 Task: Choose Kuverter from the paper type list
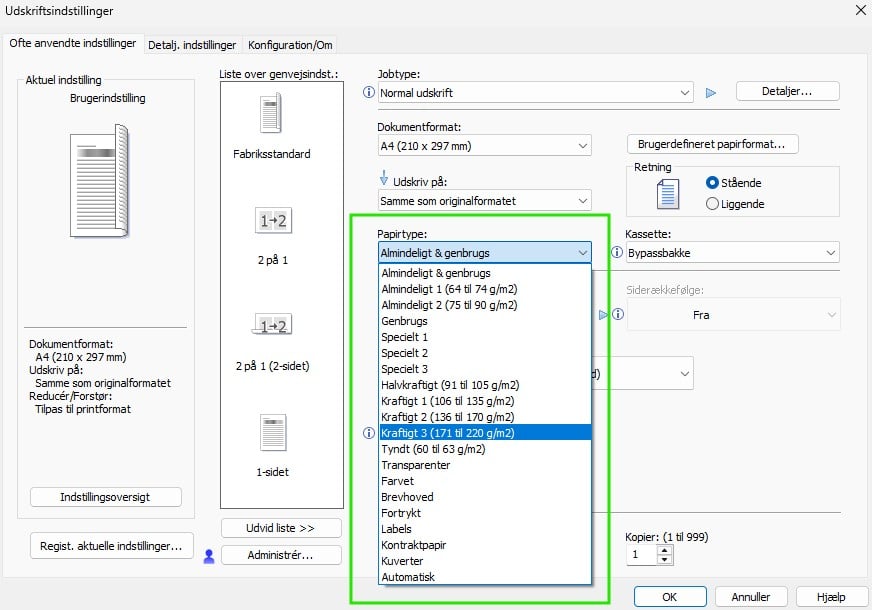pos(403,561)
